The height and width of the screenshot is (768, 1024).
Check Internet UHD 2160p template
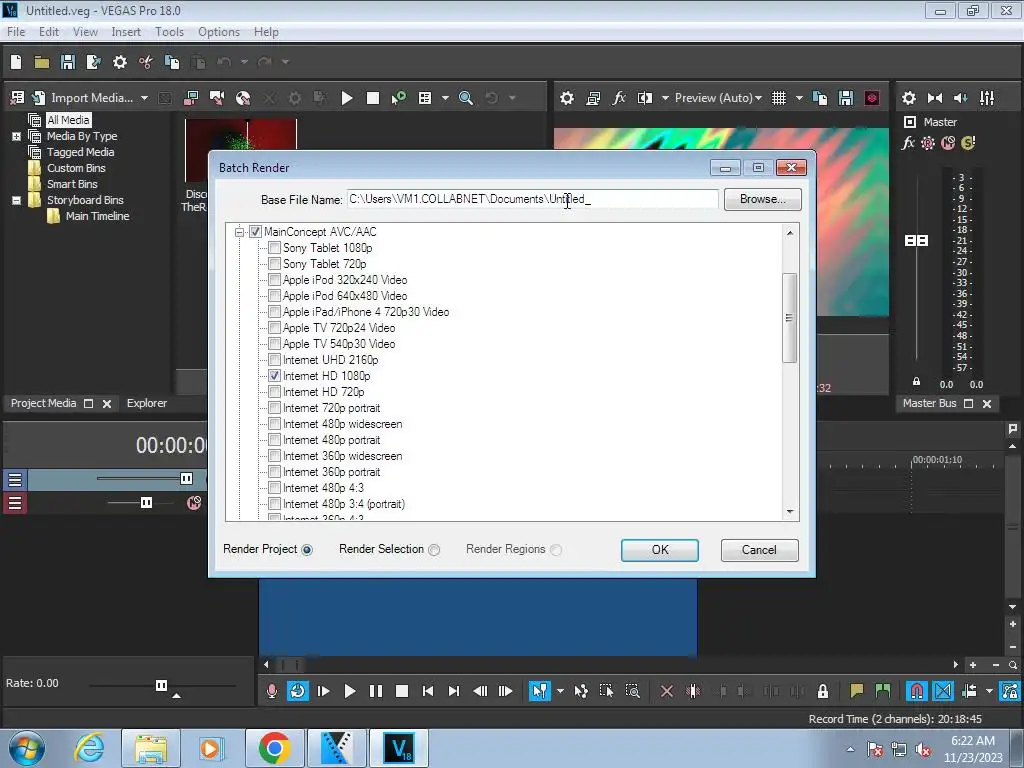[274, 360]
